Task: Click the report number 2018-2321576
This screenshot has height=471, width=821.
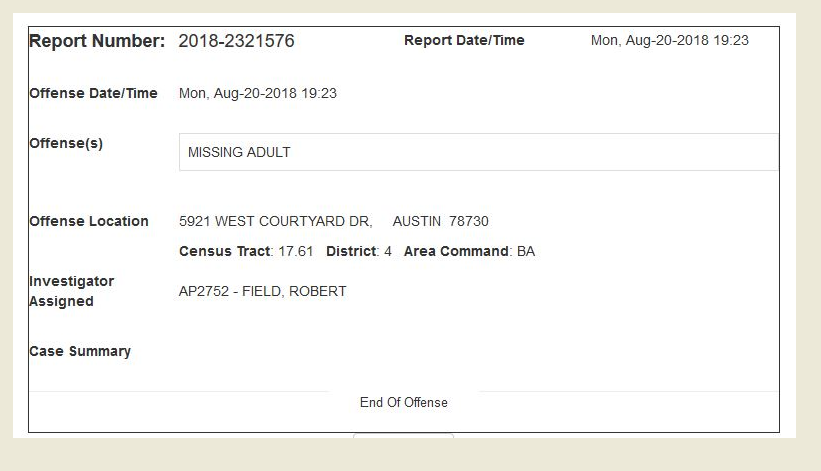Action: tap(236, 41)
